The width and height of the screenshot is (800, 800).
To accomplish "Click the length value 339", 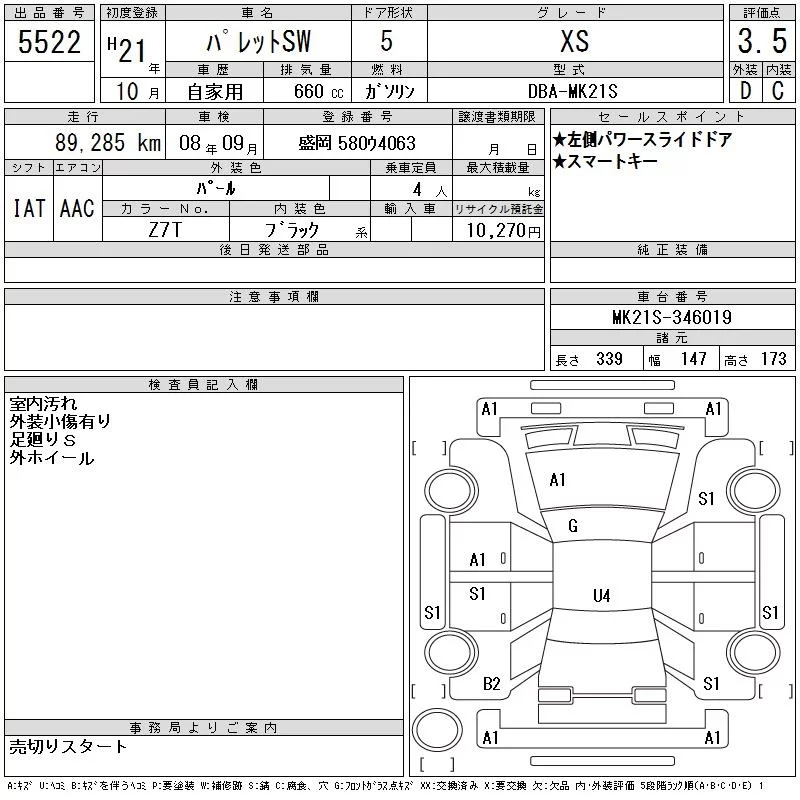I will [x=609, y=359].
